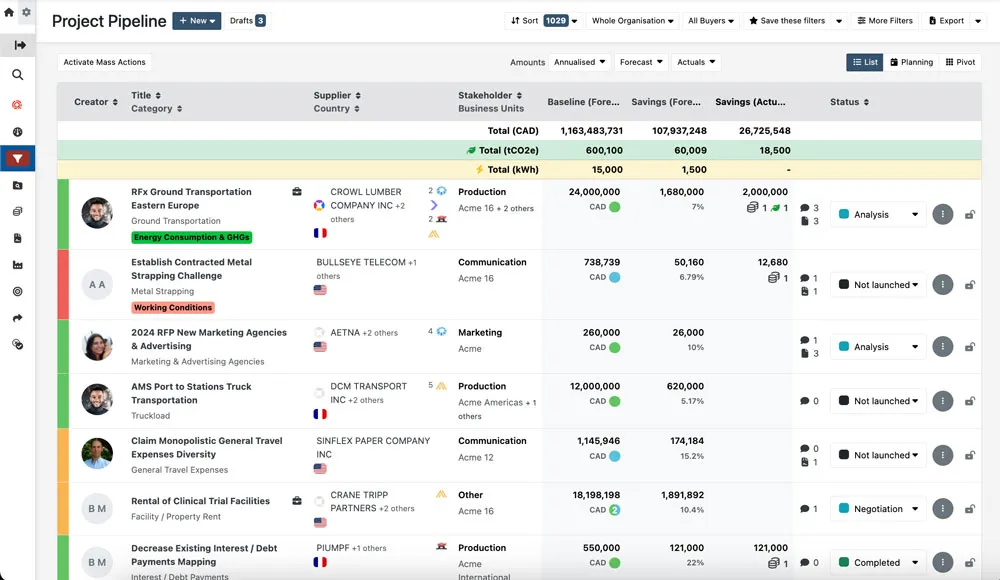
Task: Click the Activate Mass Actions button
Action: (x=105, y=62)
